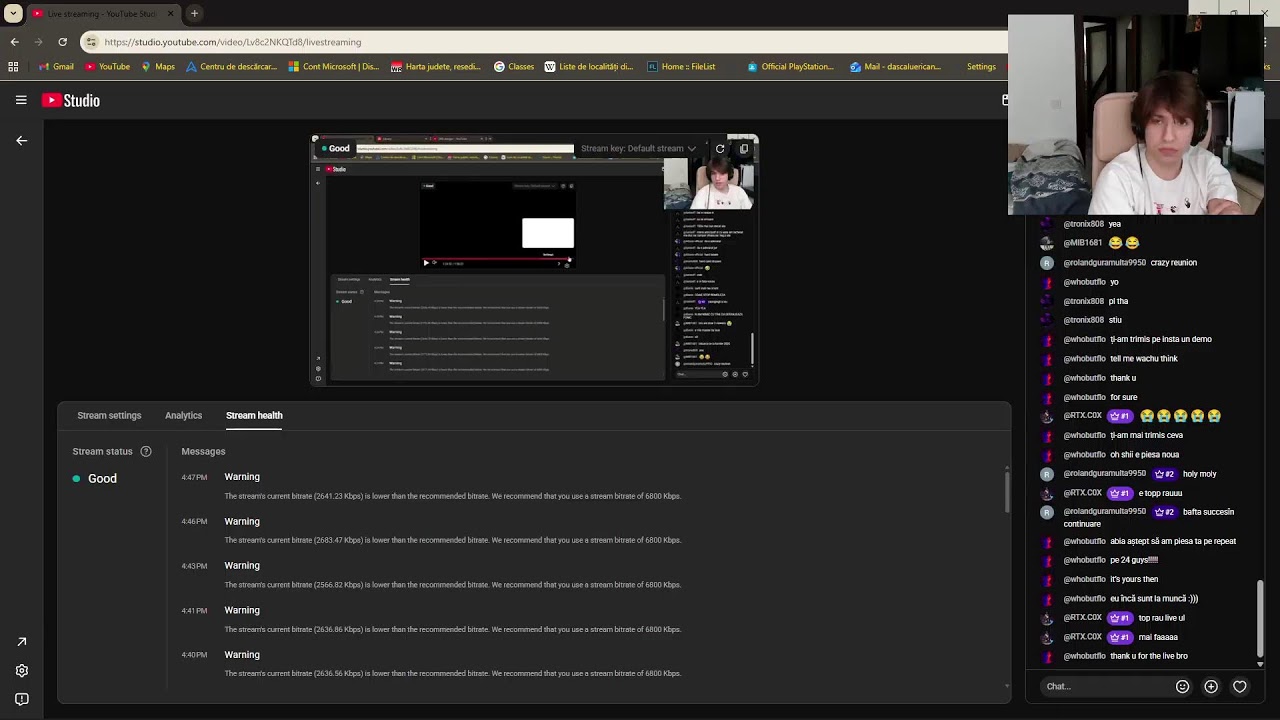Open the tab search dropdown
Screen dimensions: 1280x720
pyautogui.click(x=13, y=14)
